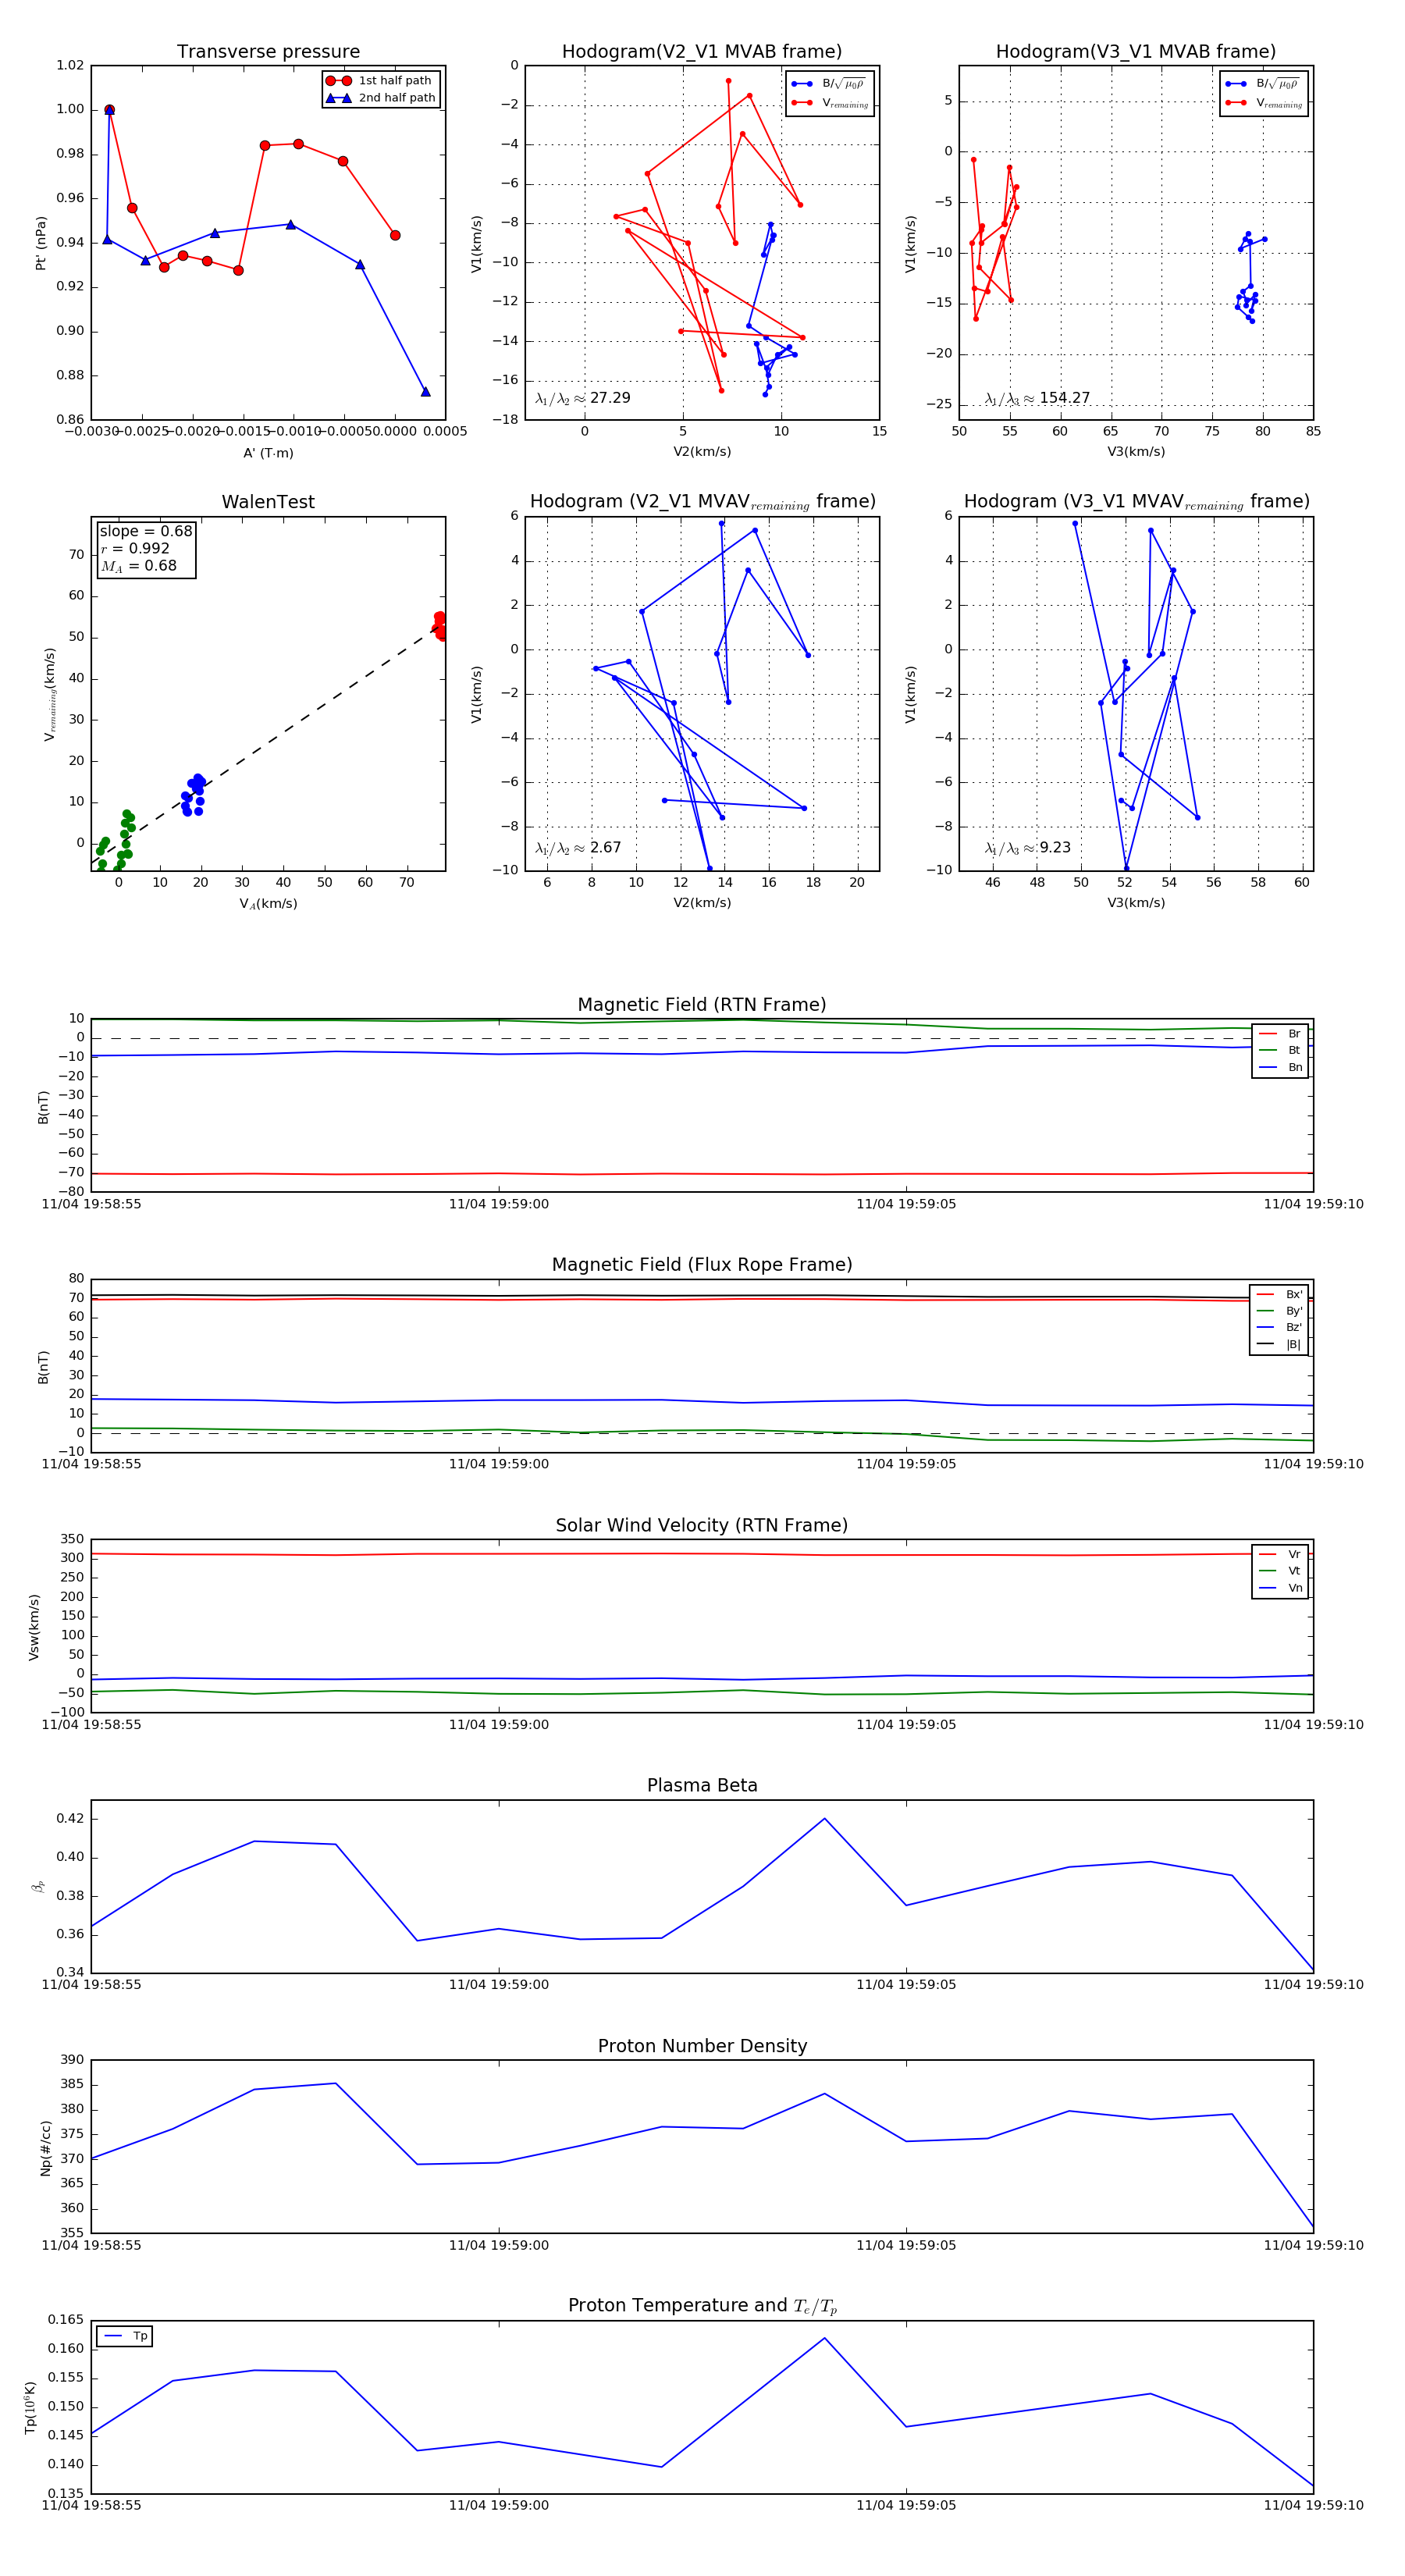This screenshot has height=2576, width=1405.
Task: Click the red point cluster in WalenTest
Action: [440, 626]
